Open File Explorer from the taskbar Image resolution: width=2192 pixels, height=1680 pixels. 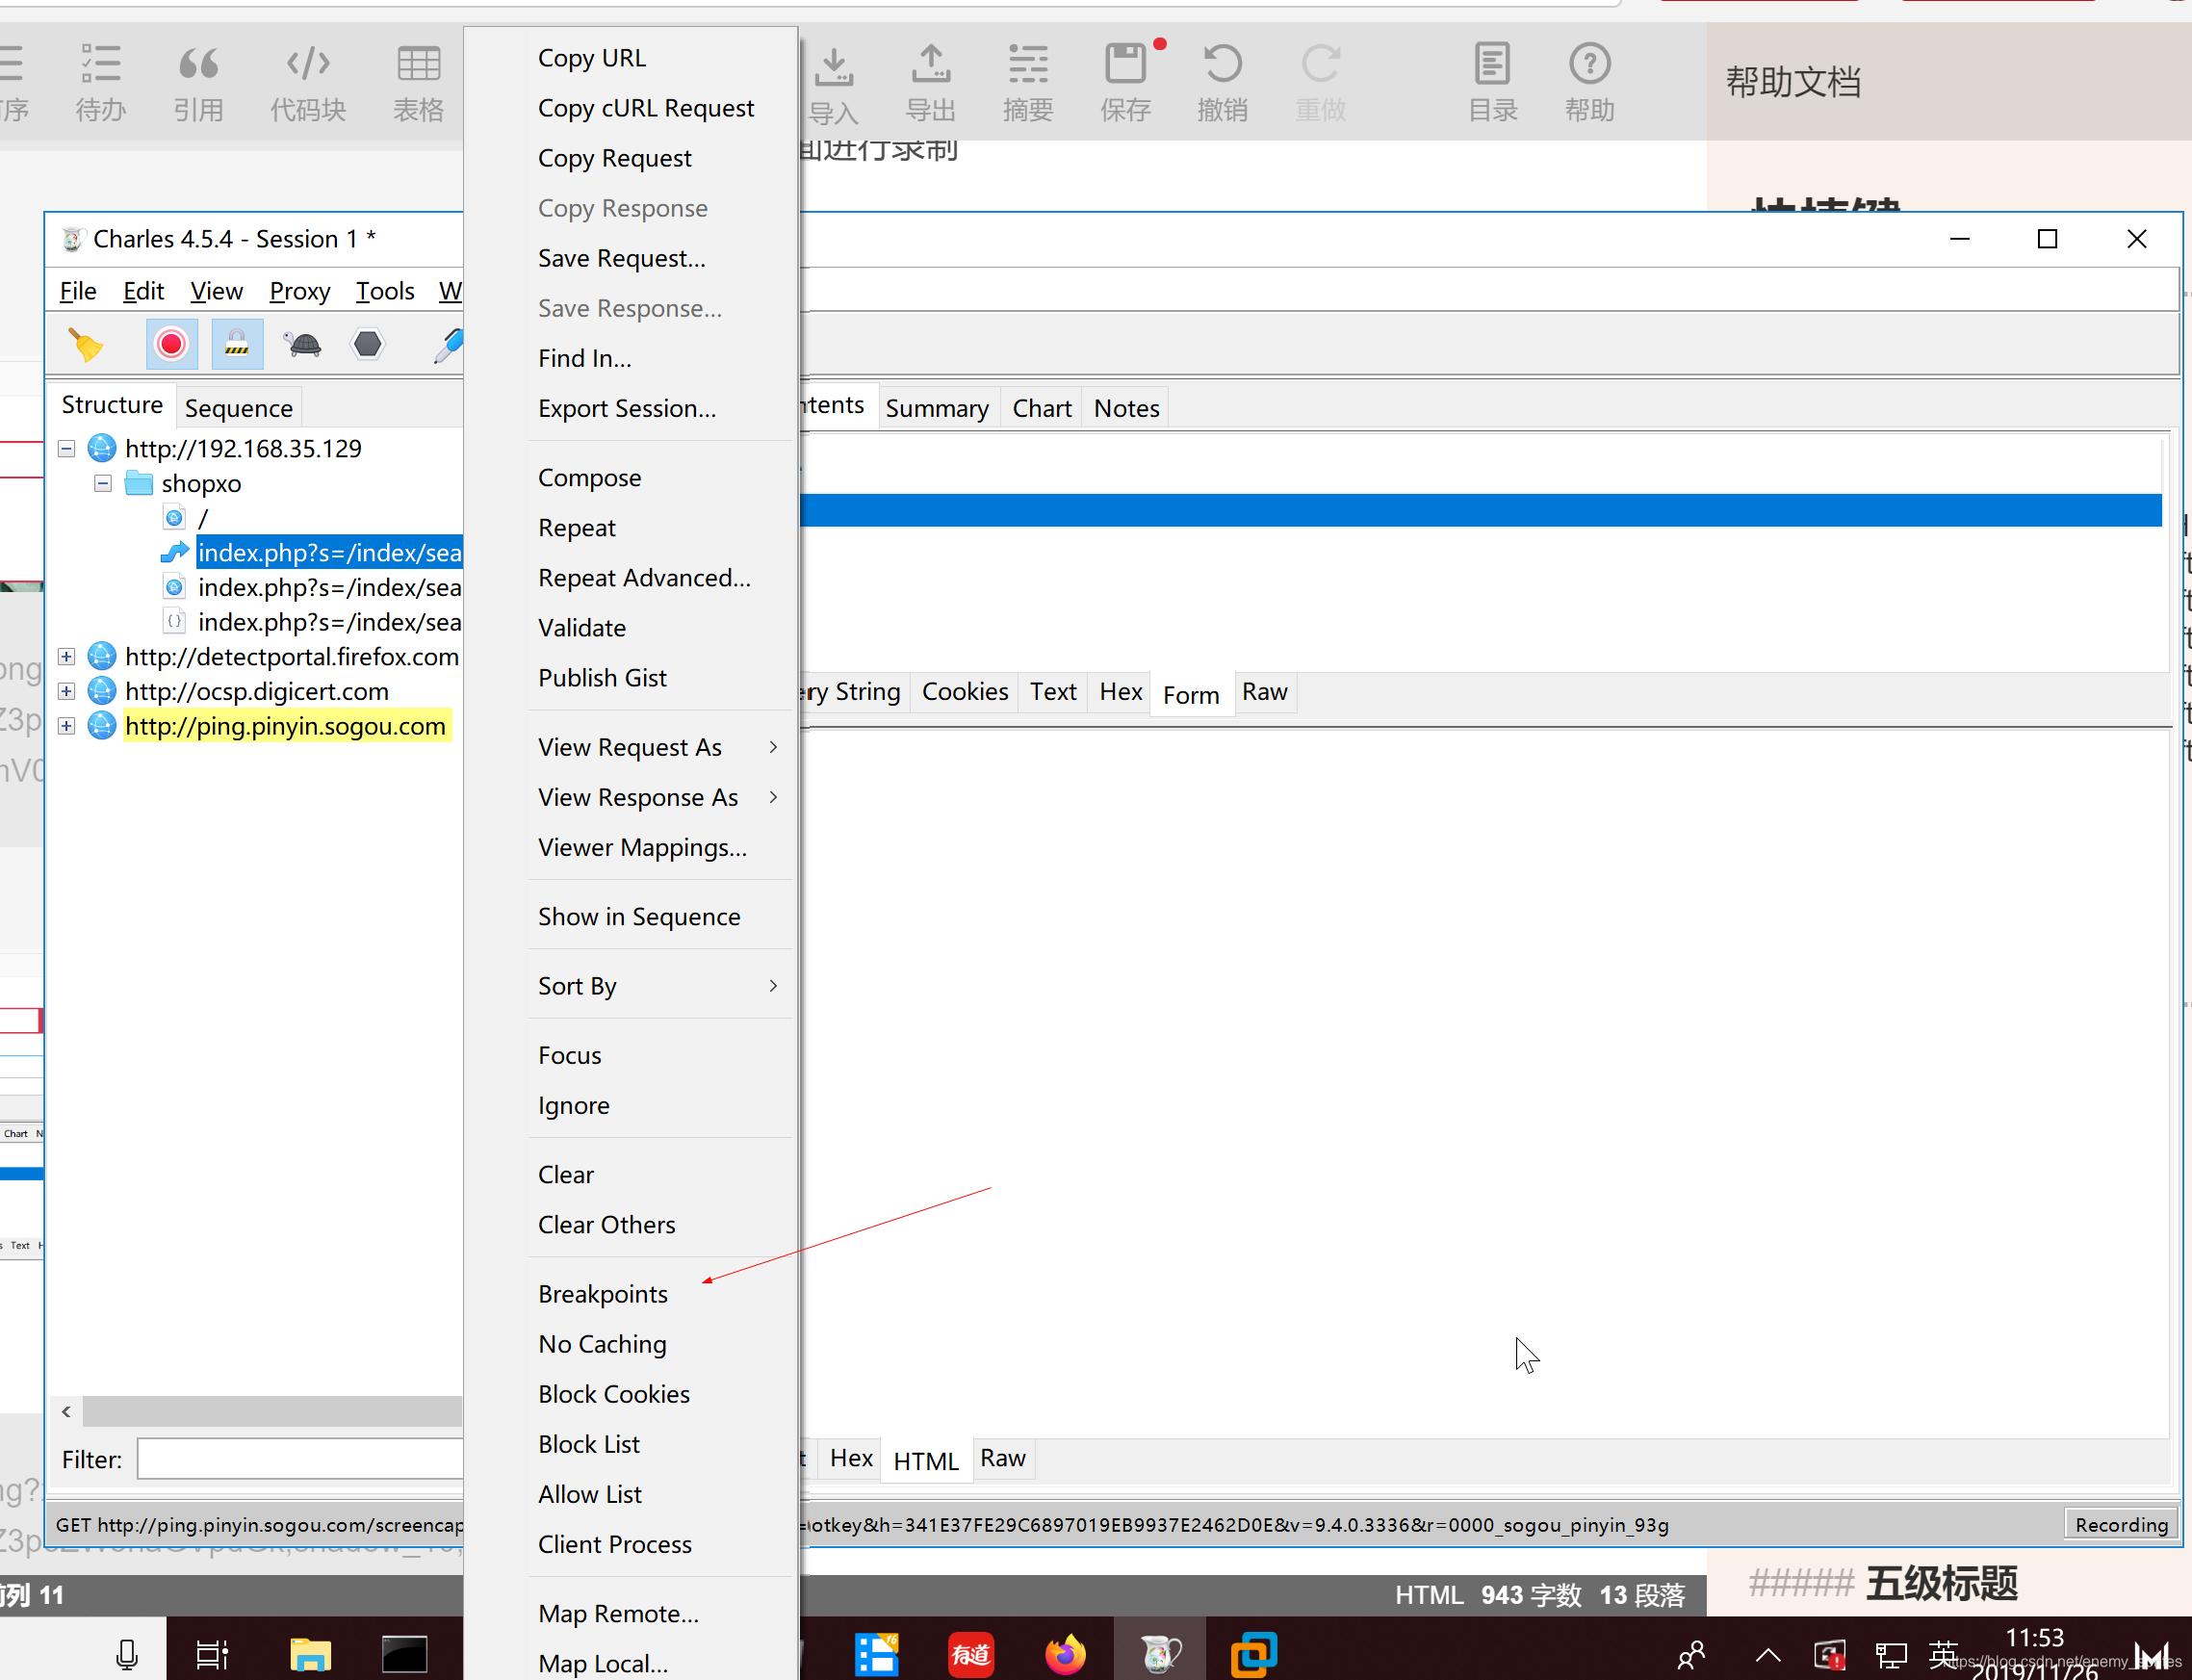click(310, 1654)
